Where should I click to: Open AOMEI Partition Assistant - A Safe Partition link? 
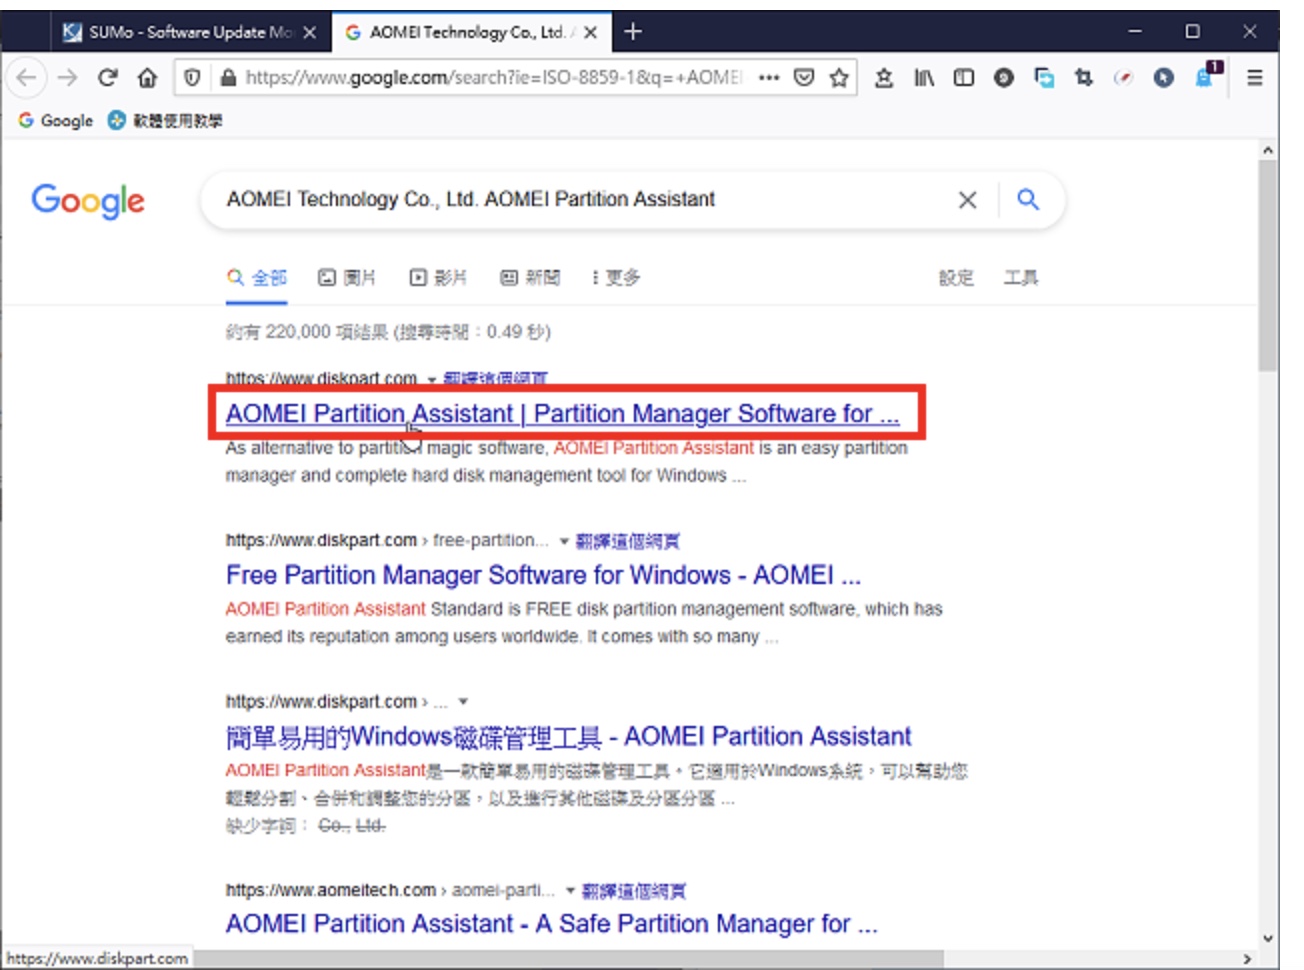551,924
